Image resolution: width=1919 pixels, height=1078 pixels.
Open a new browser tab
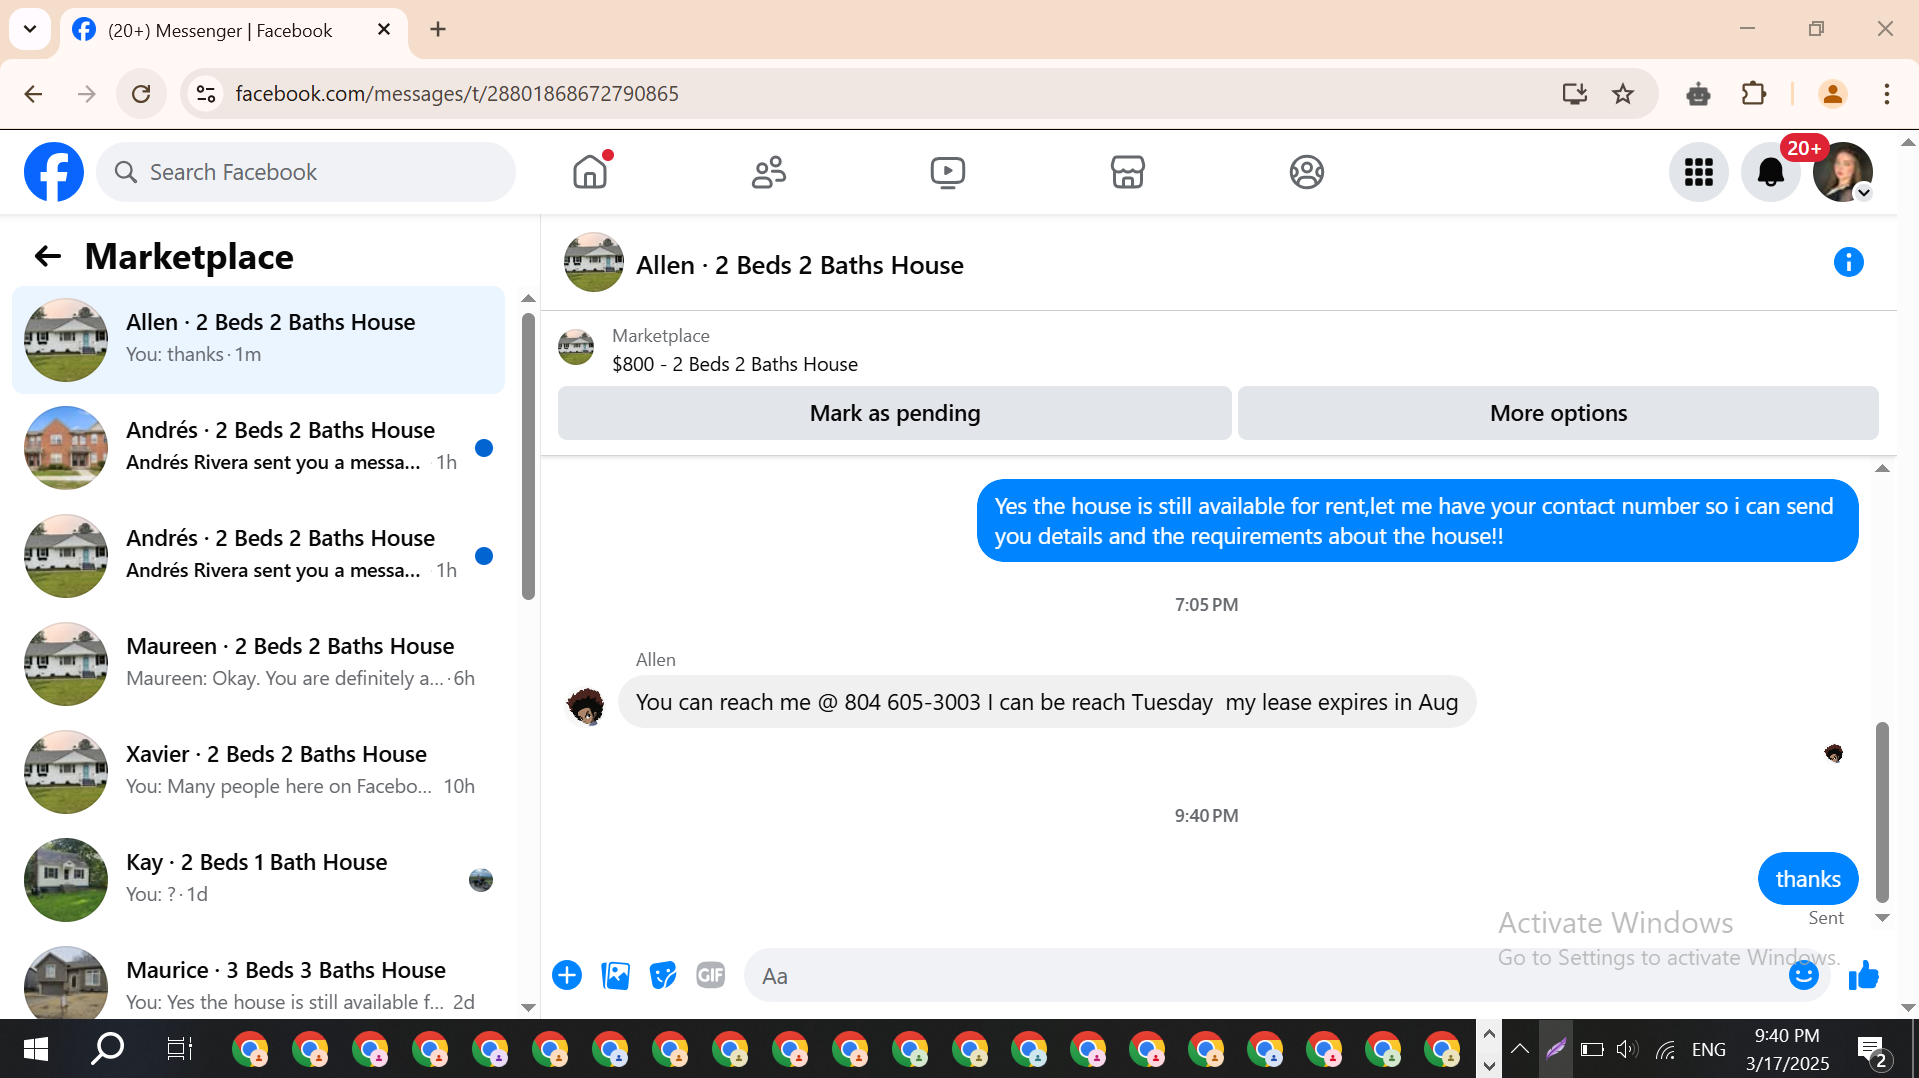438,30
